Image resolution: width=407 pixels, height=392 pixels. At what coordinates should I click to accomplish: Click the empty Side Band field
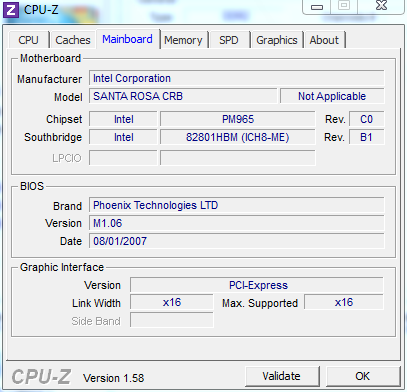pos(172,320)
